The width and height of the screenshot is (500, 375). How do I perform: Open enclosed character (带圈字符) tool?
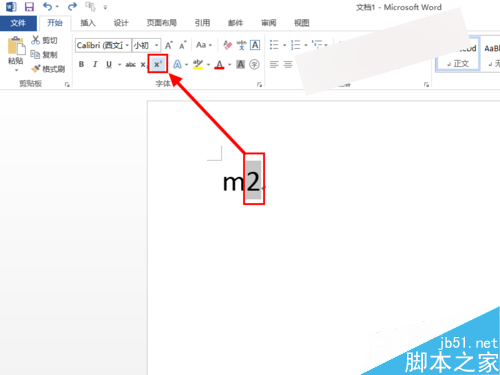tap(254, 64)
